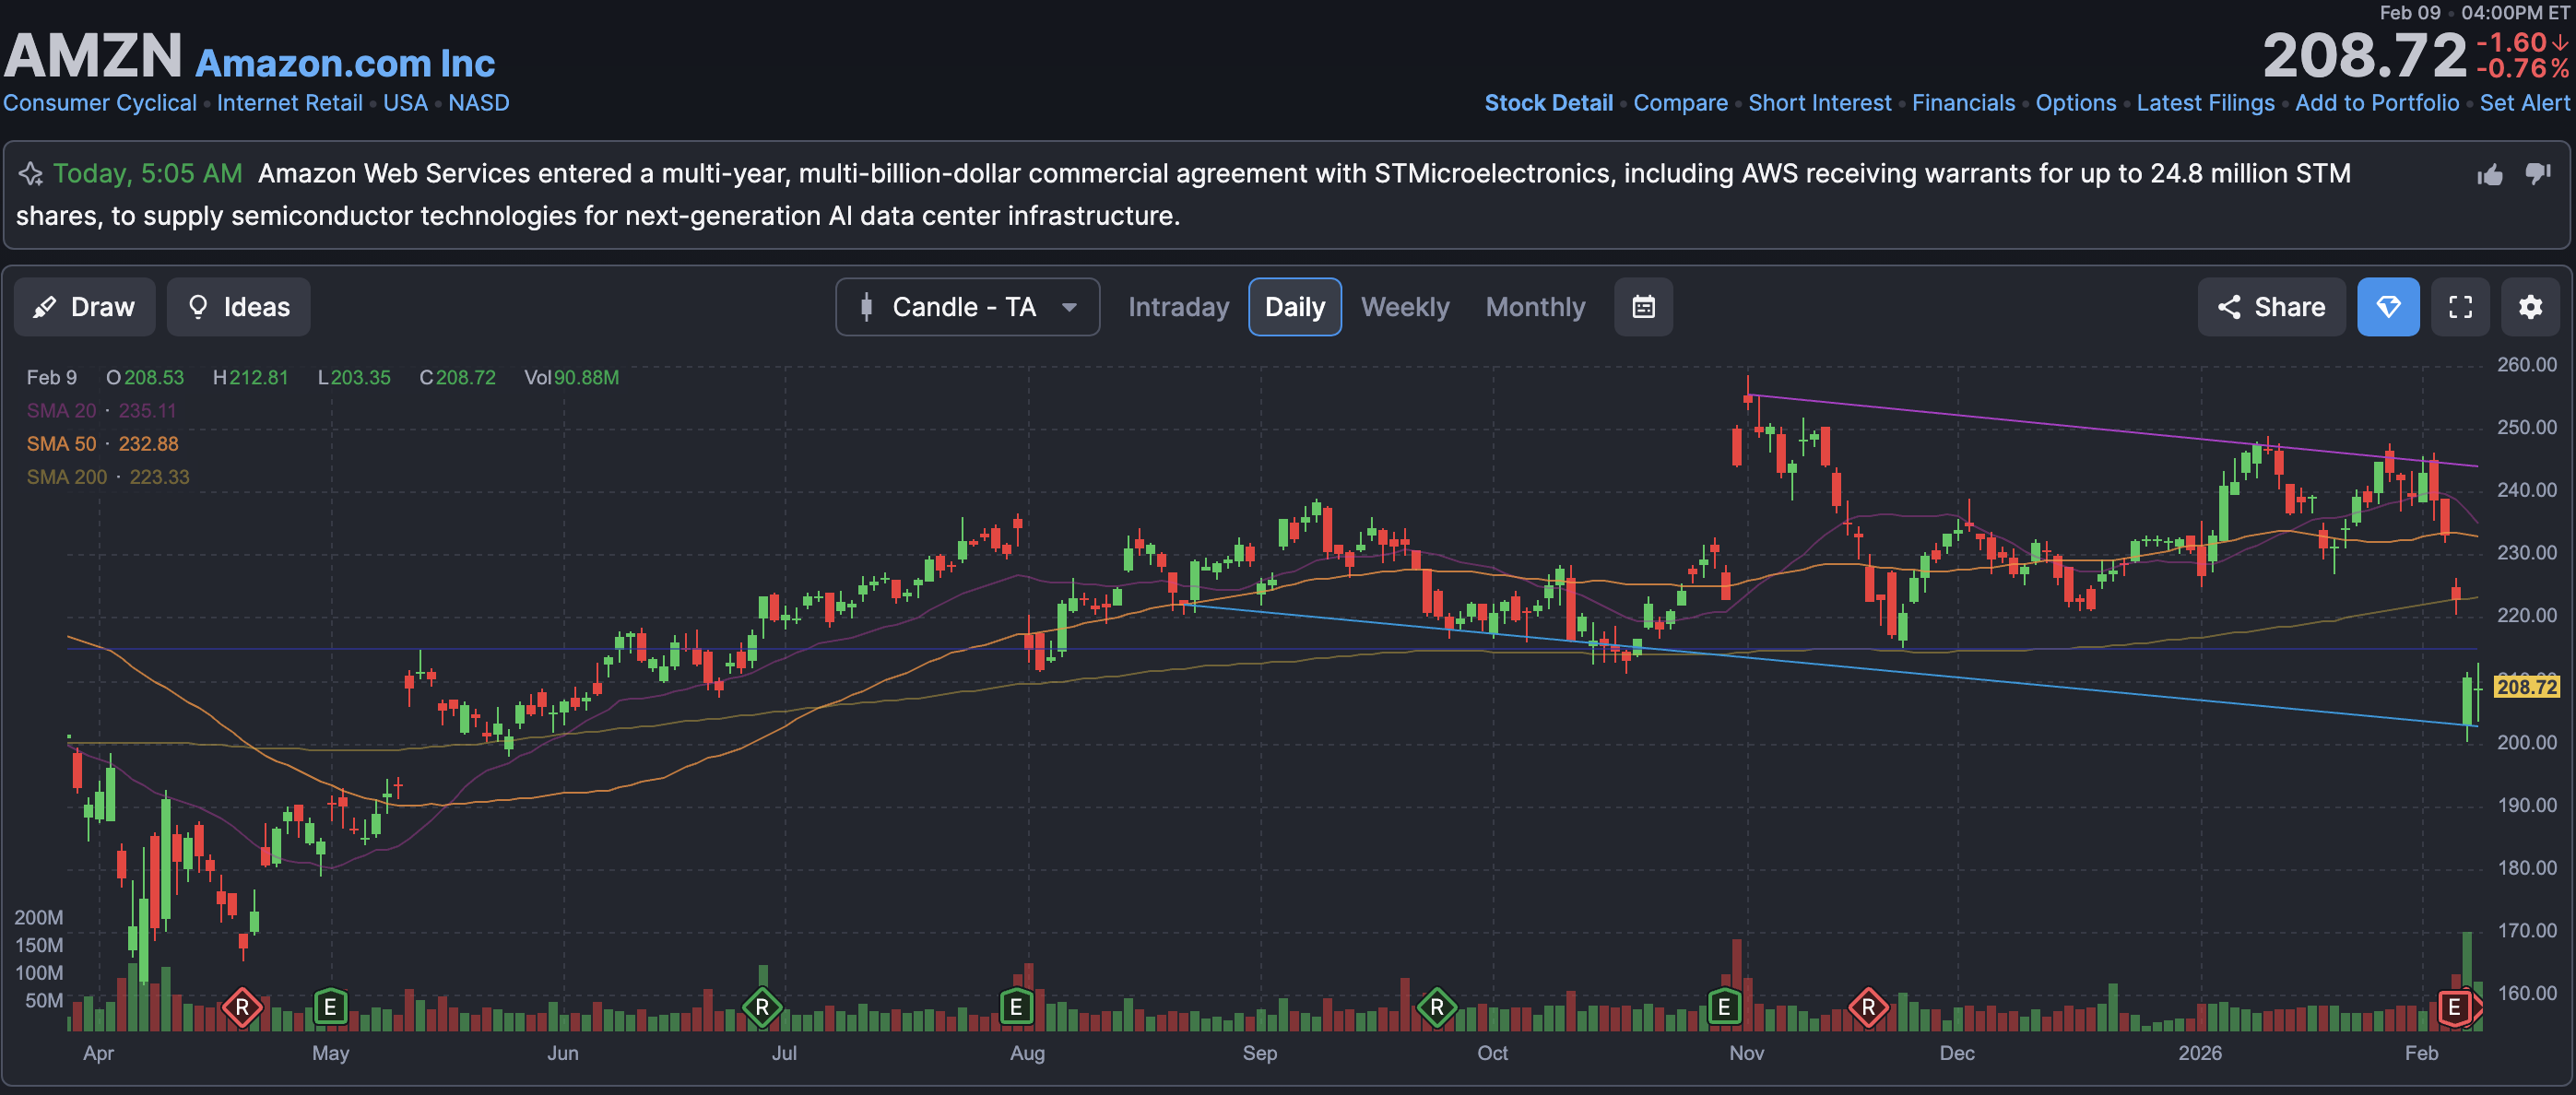Toggle SMA 200 indicator label
Viewport: 2576px width, 1095px height.
66,477
